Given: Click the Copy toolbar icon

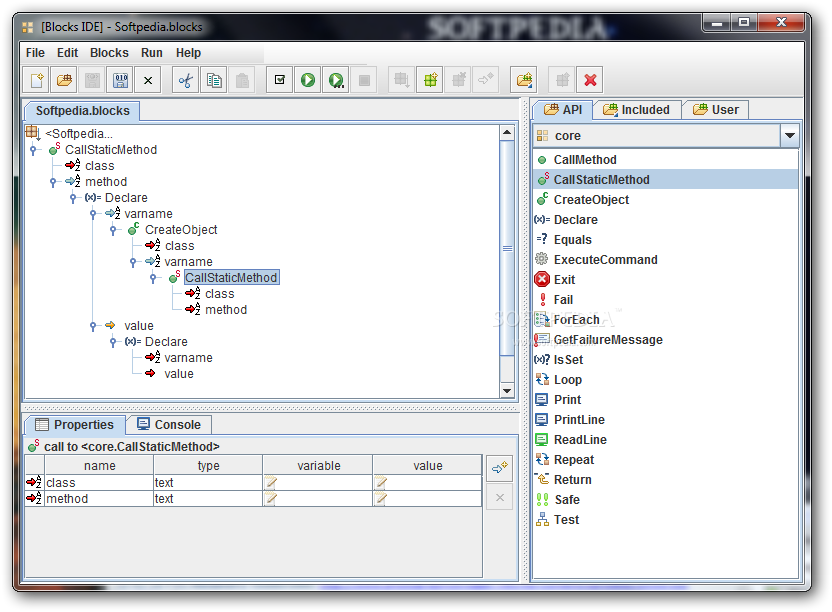Looking at the screenshot, I should click(x=214, y=80).
